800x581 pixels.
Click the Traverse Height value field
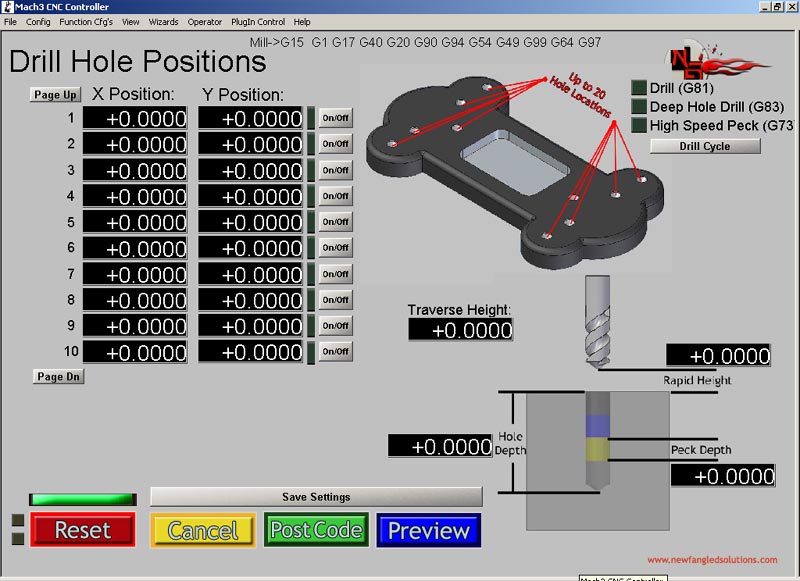tap(461, 330)
